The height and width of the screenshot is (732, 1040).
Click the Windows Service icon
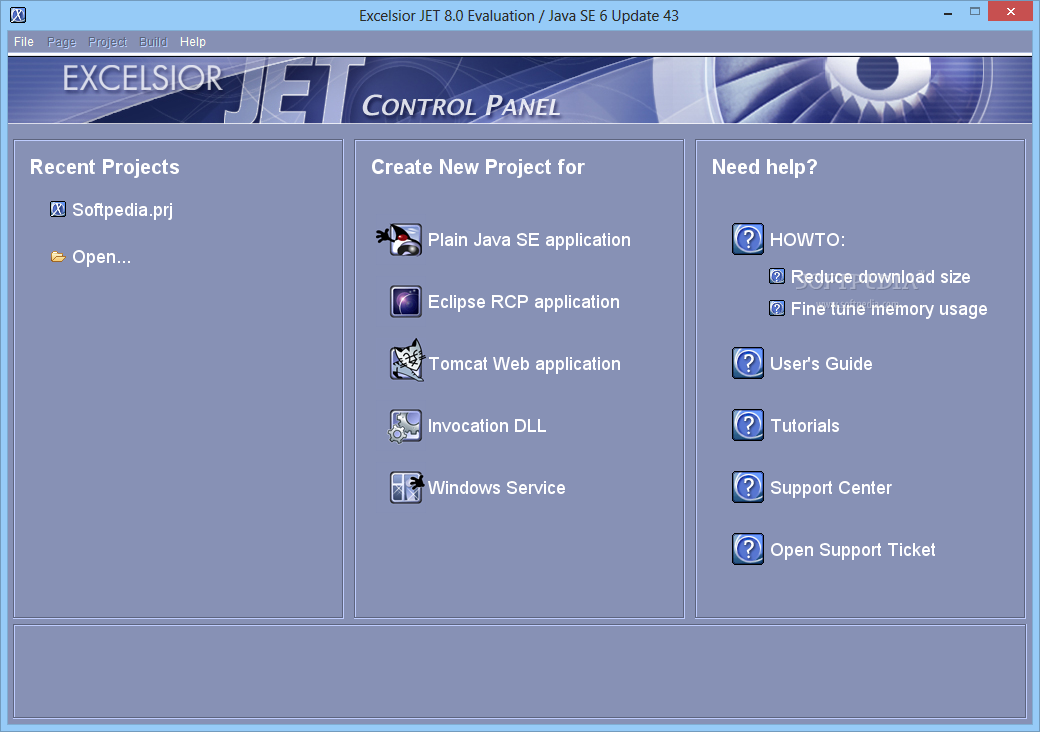click(x=407, y=487)
